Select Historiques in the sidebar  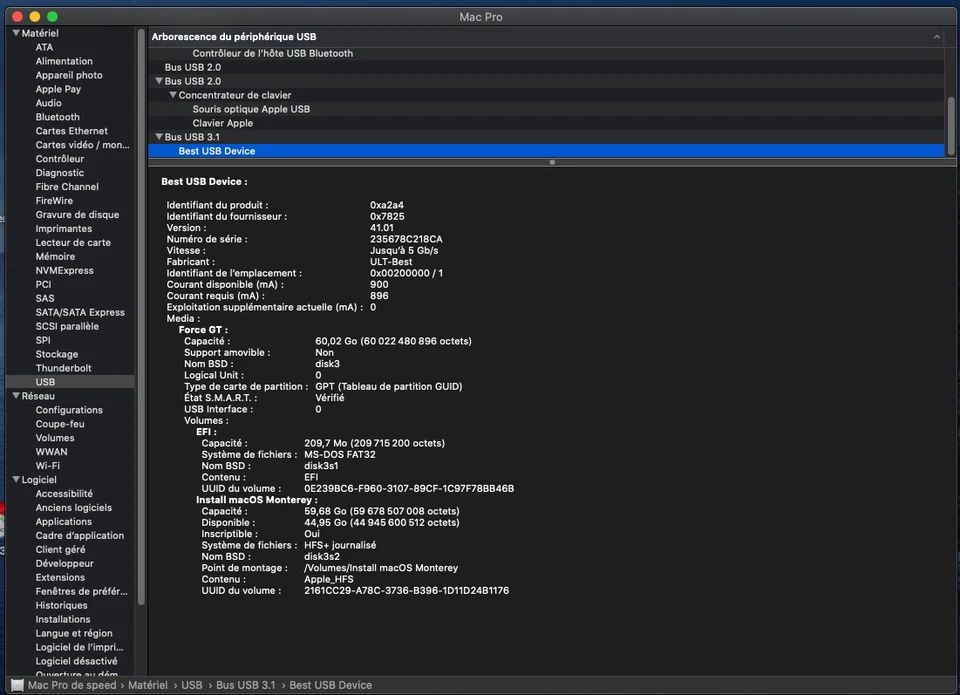[61, 605]
